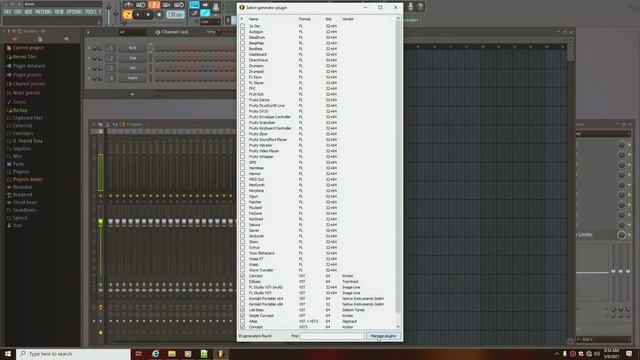Viewport: 640px width, 360px height.
Task: Check the FPC plugin checkbox
Action: 243,89
